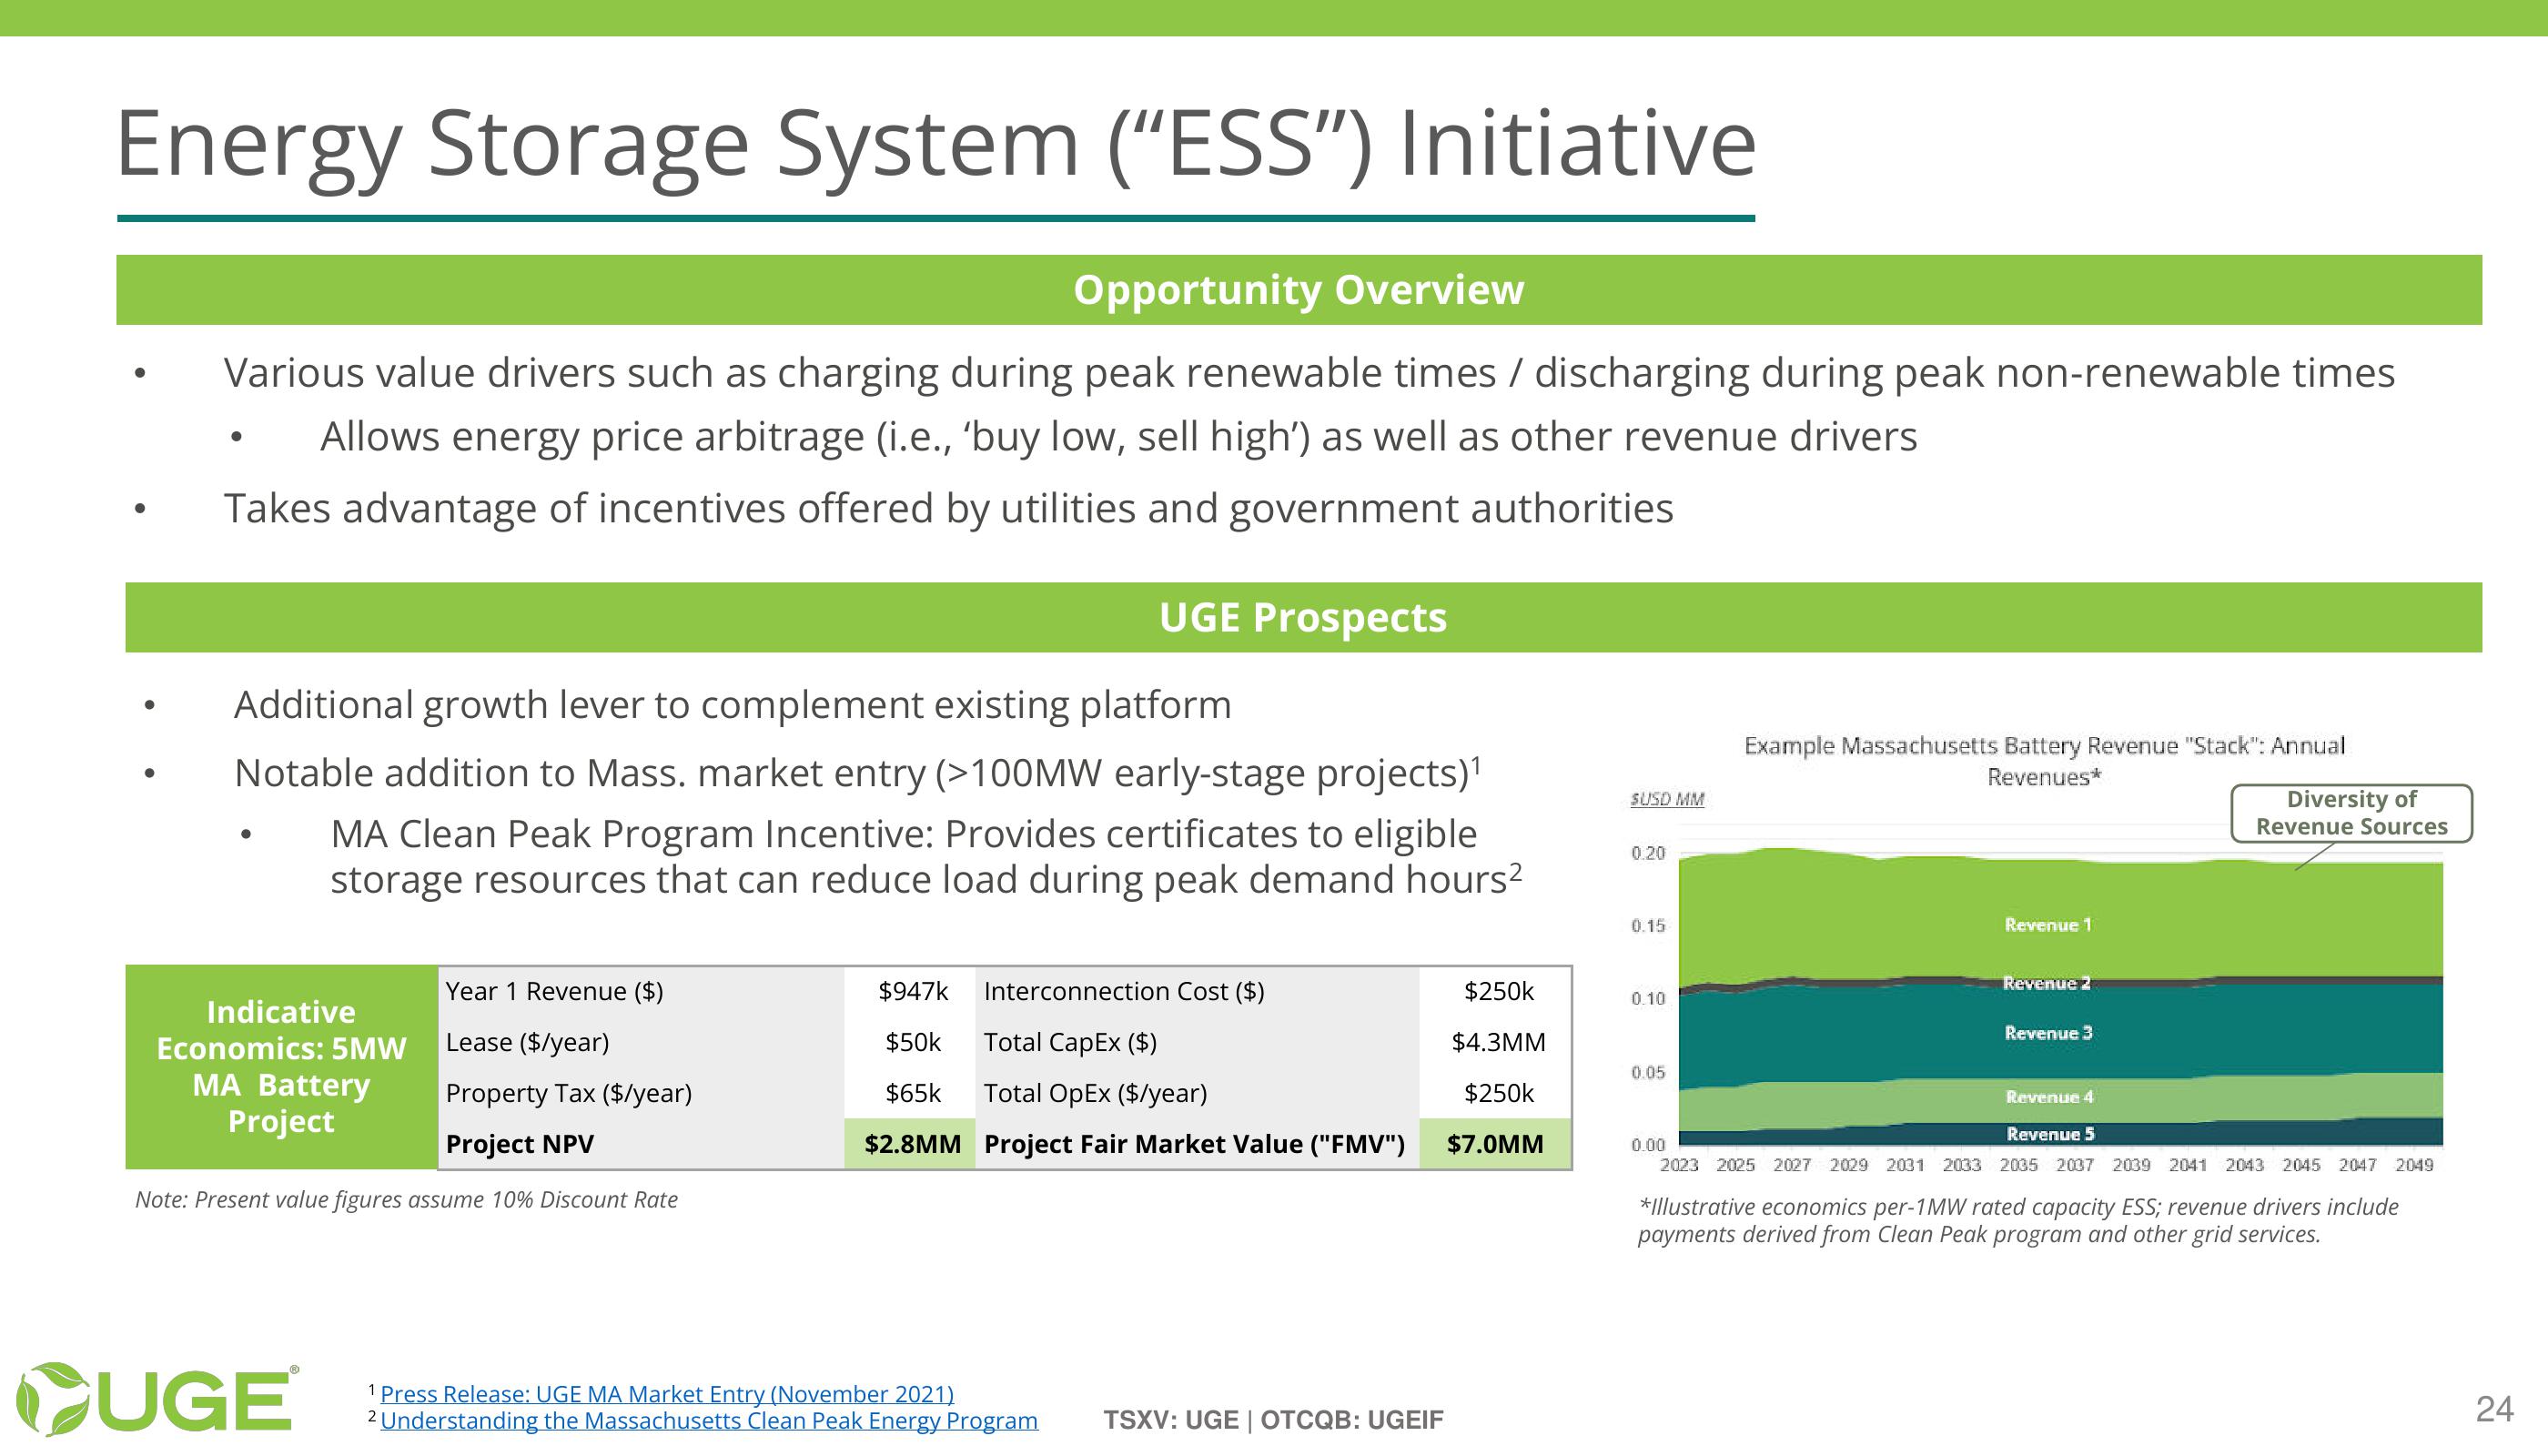Screen dimensions: 2548x1456
Task: Click the 'Takes advantage of incentives' bullet
Action: click(x=948, y=510)
